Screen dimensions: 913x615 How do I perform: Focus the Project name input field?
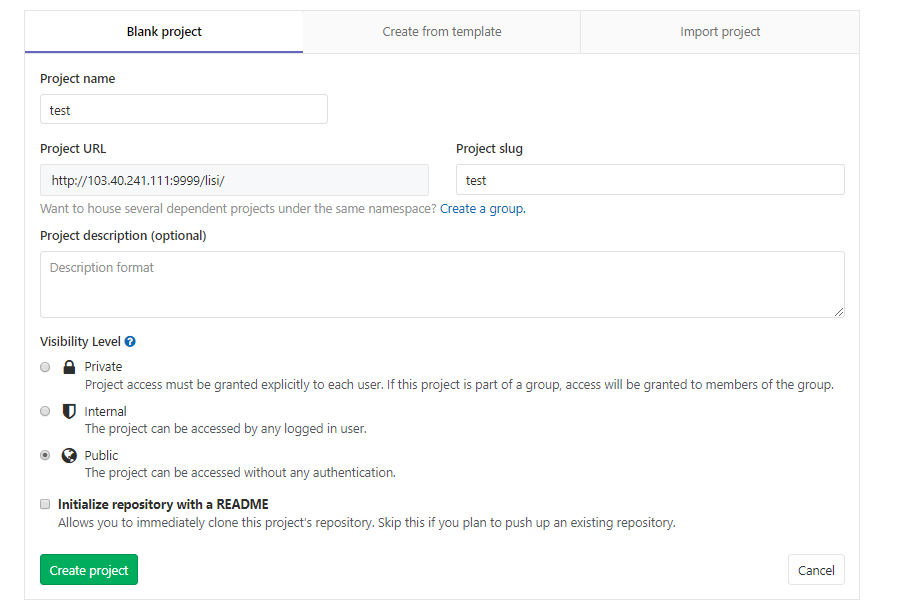tap(184, 109)
